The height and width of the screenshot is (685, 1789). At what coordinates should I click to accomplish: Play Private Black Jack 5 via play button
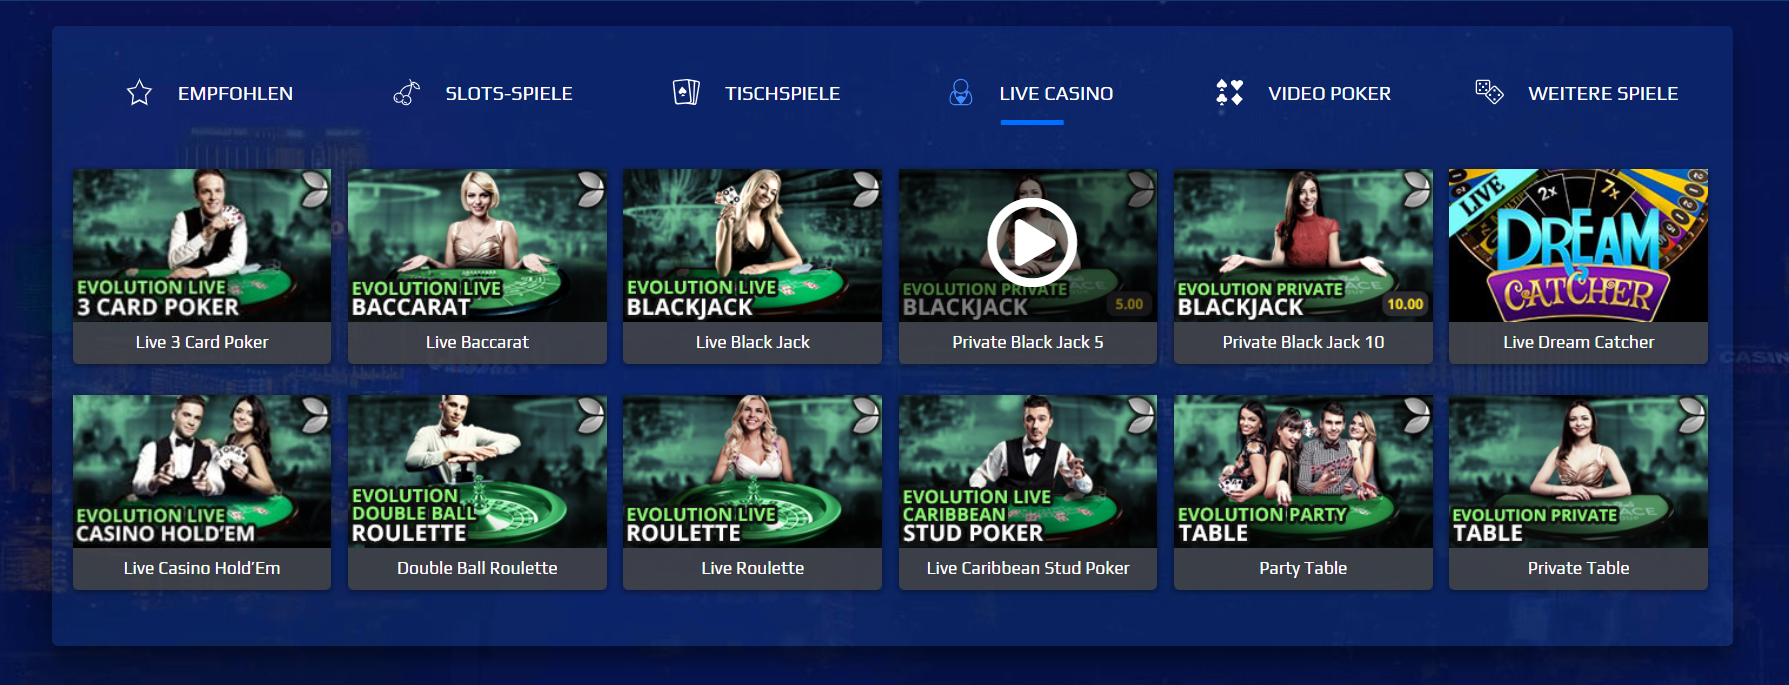coord(1032,243)
